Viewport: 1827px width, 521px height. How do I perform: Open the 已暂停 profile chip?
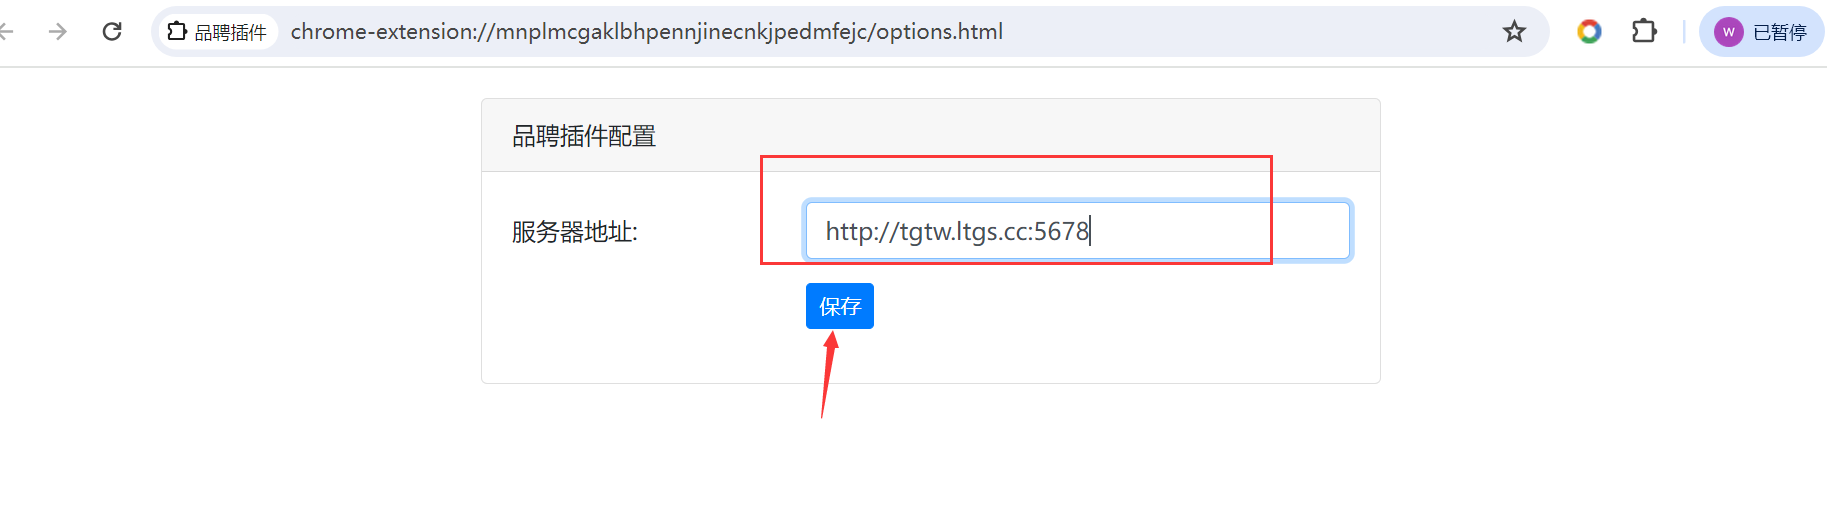(x=1761, y=32)
